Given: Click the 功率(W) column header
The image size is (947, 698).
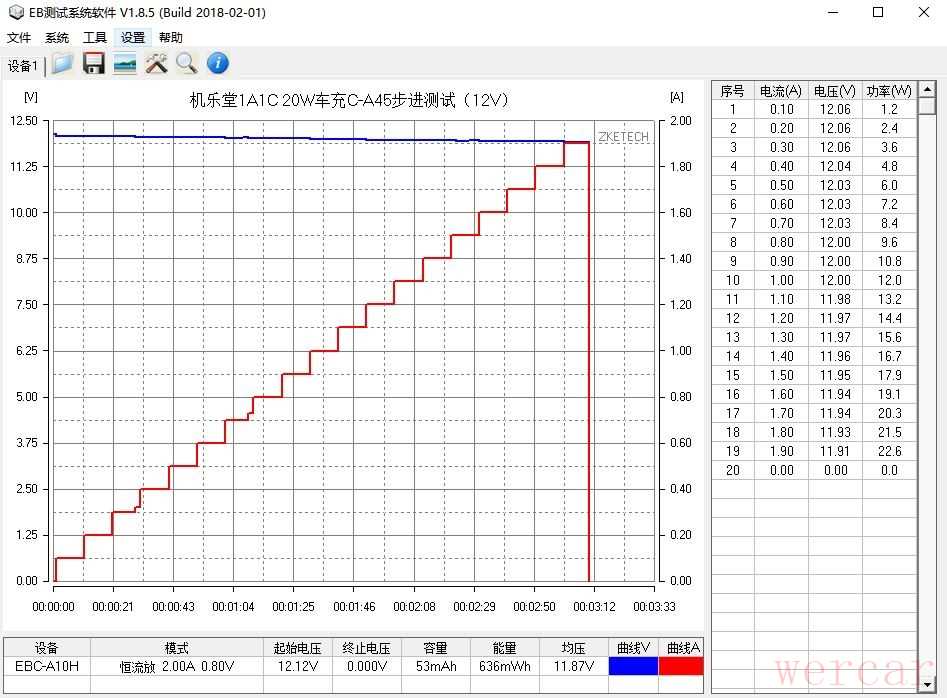Looking at the screenshot, I should coord(888,91).
